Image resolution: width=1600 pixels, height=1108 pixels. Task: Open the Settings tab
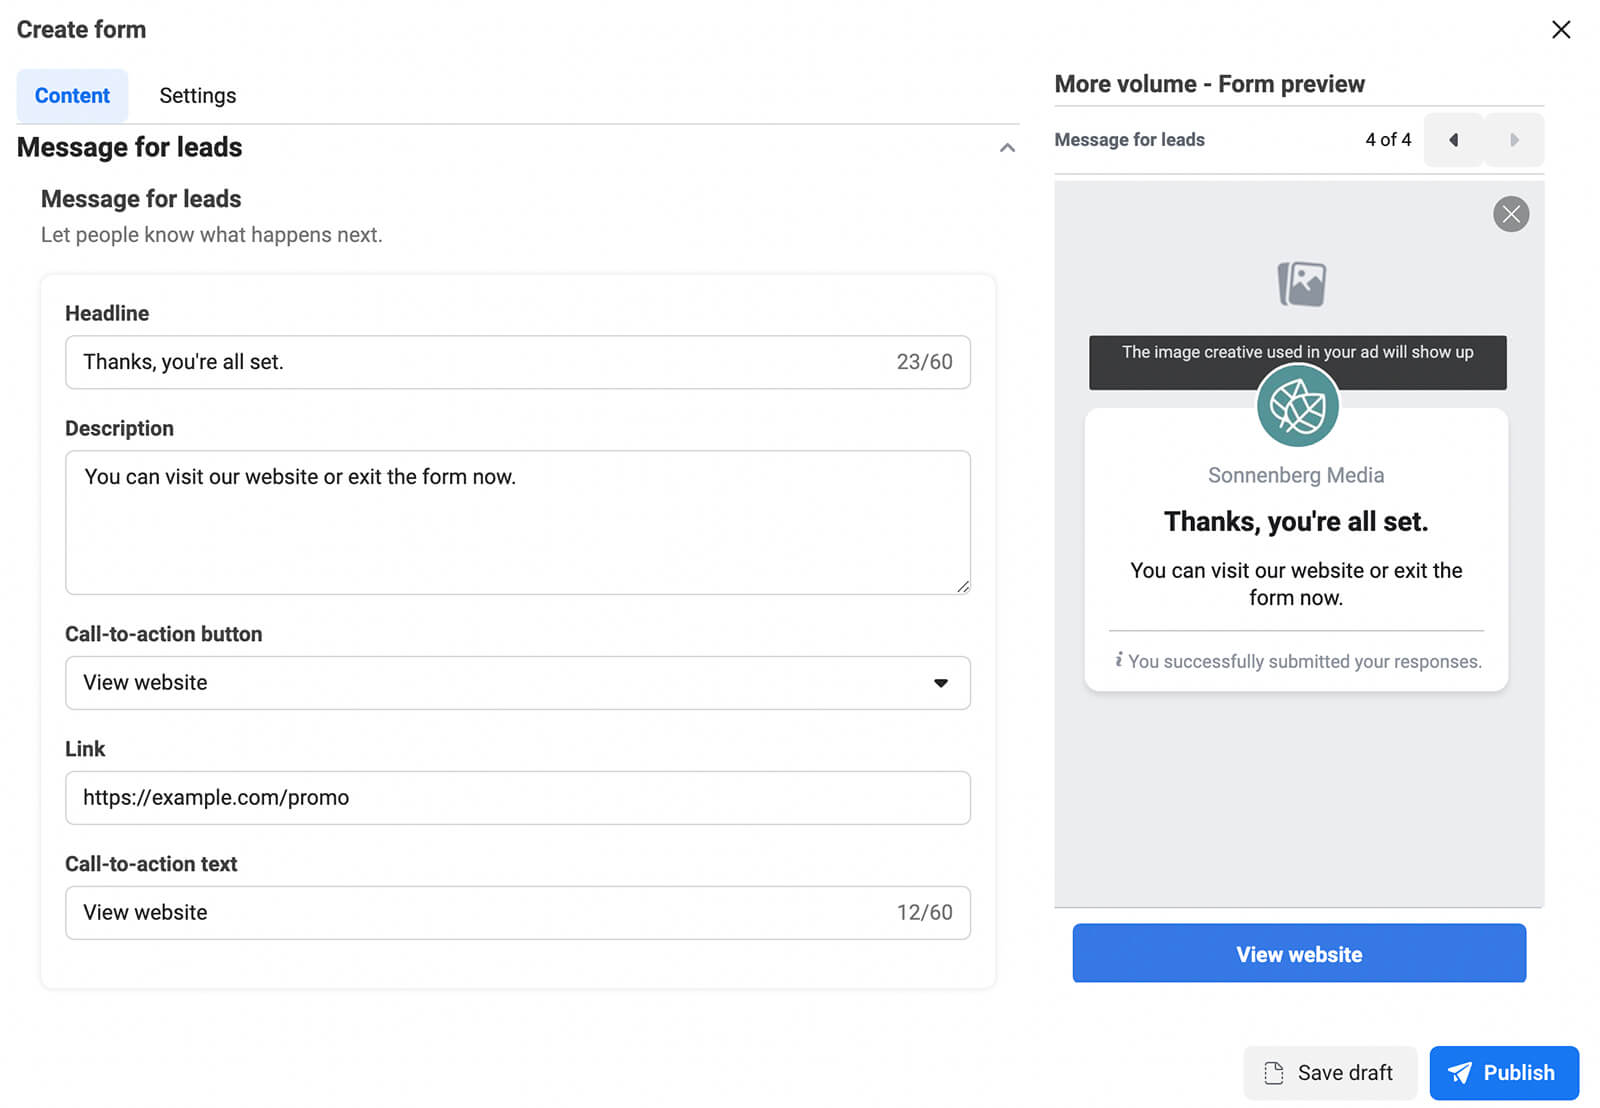pyautogui.click(x=198, y=96)
